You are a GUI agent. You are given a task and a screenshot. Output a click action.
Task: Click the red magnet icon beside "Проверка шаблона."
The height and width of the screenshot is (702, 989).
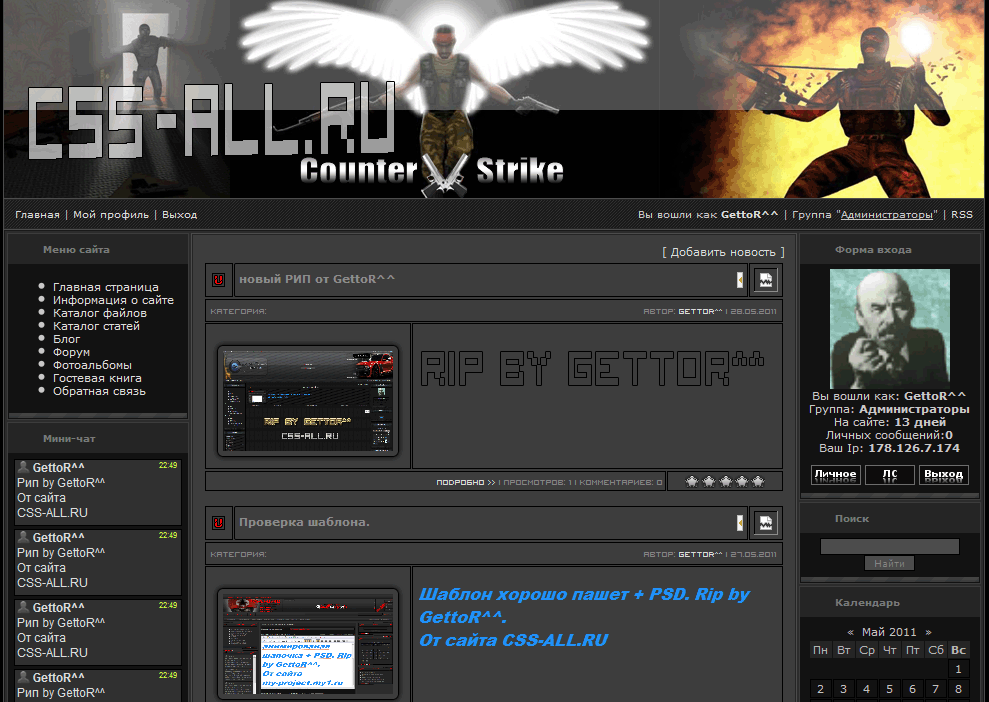click(x=218, y=523)
